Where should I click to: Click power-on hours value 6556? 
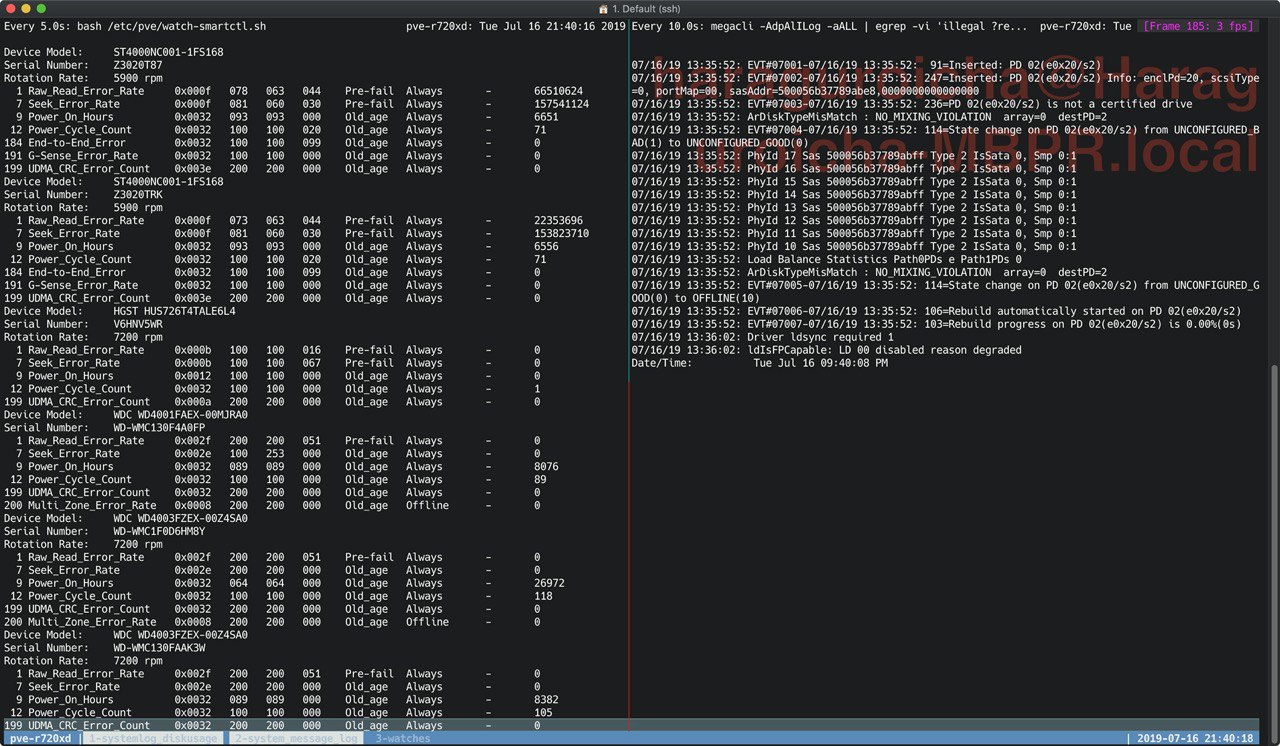tap(546, 247)
